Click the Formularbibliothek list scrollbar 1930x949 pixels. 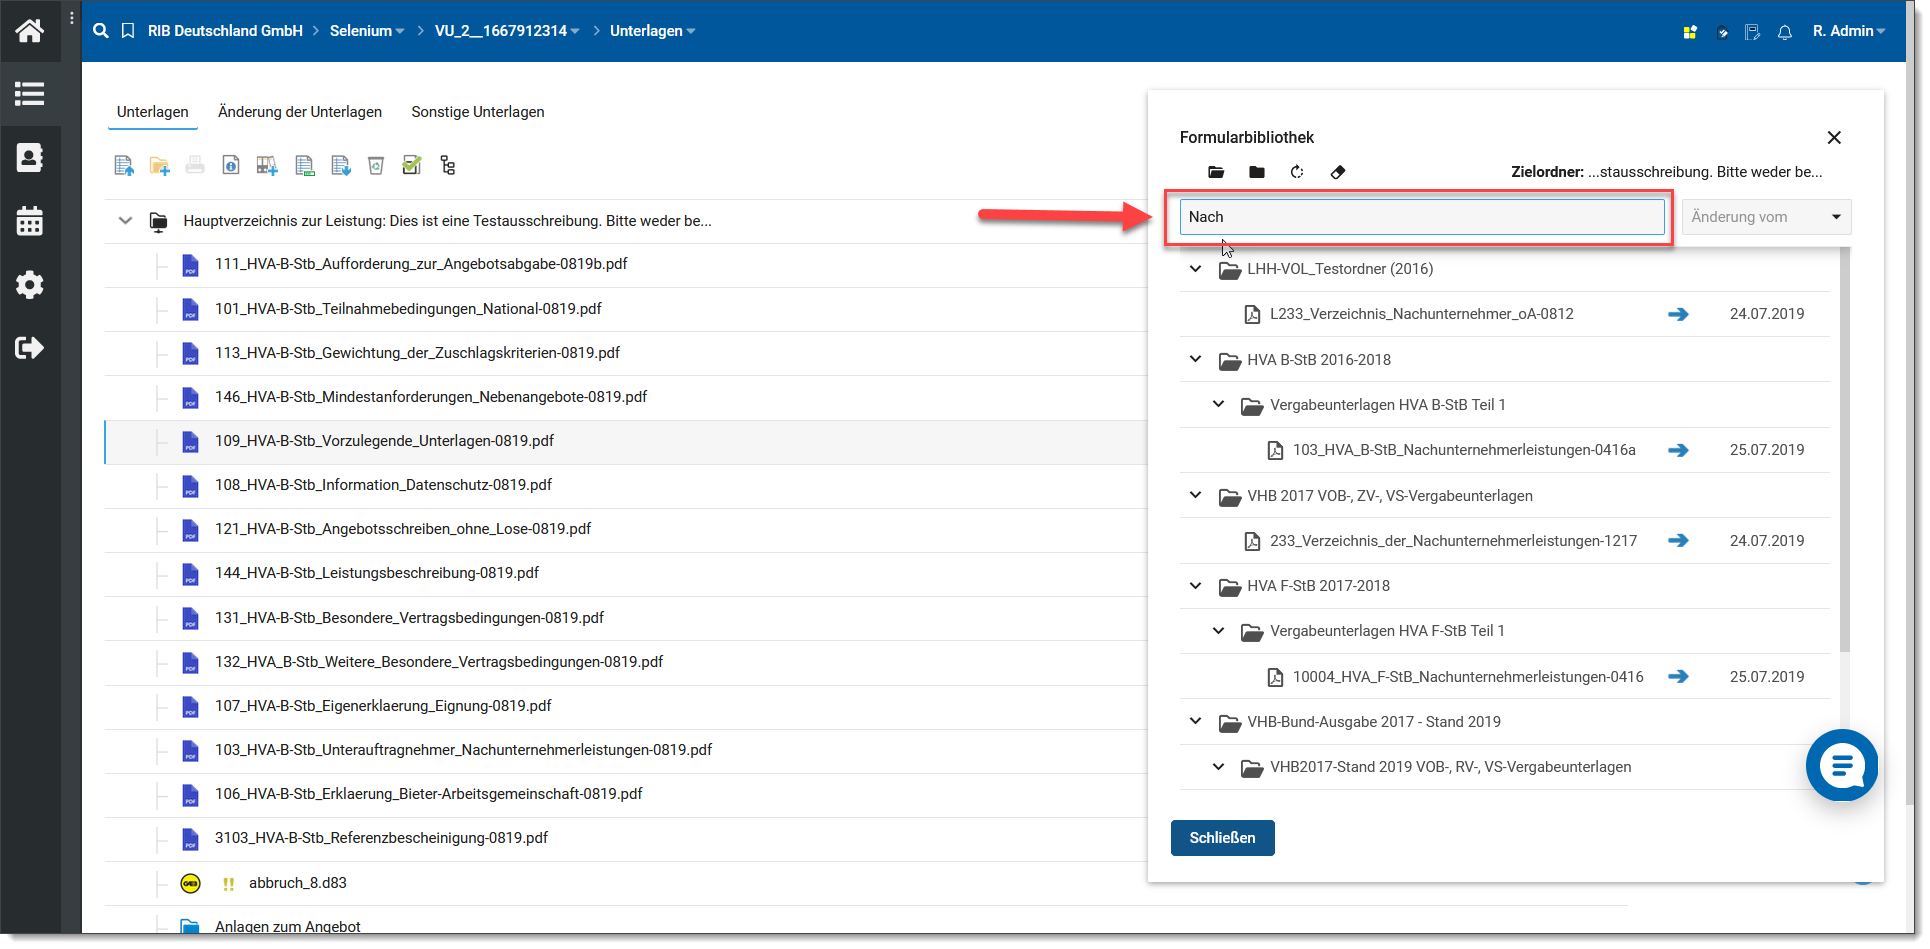coord(1845,450)
